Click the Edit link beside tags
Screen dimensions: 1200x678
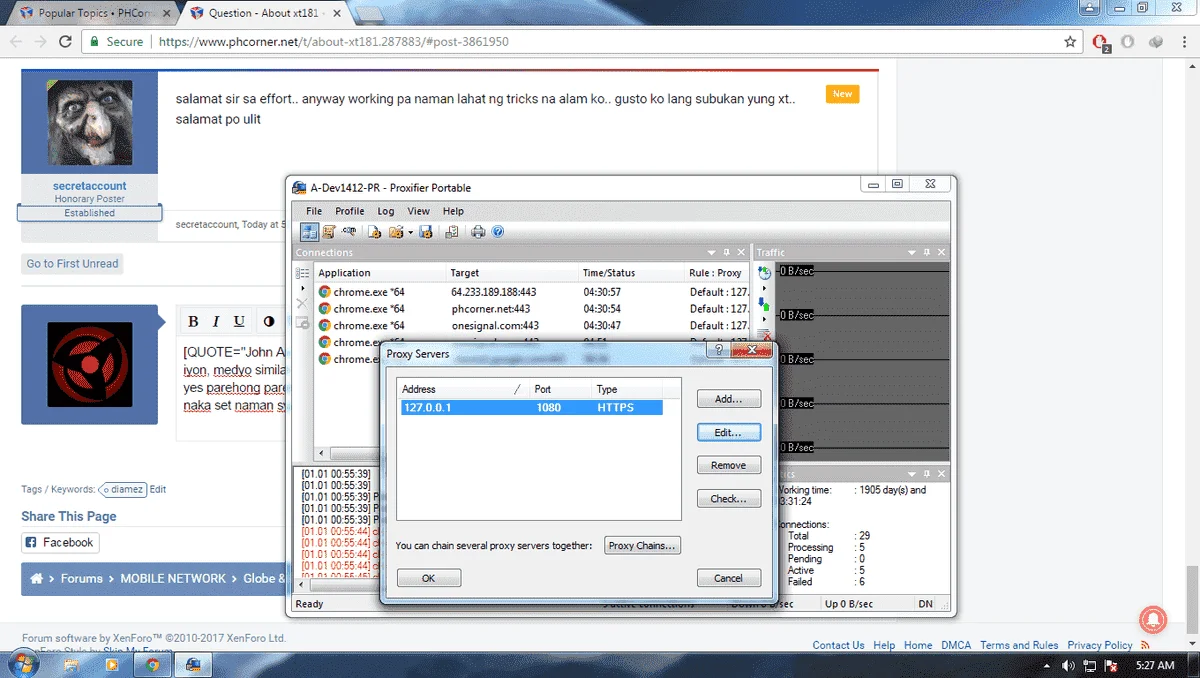coord(158,490)
